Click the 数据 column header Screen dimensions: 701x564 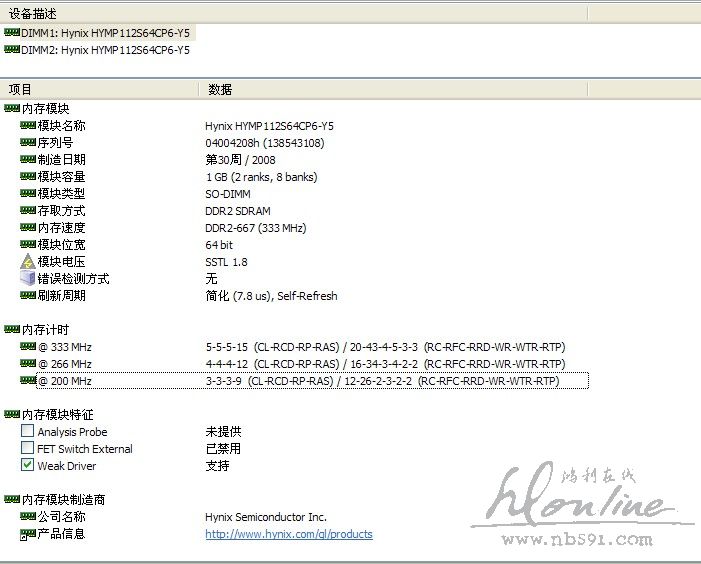pos(393,89)
